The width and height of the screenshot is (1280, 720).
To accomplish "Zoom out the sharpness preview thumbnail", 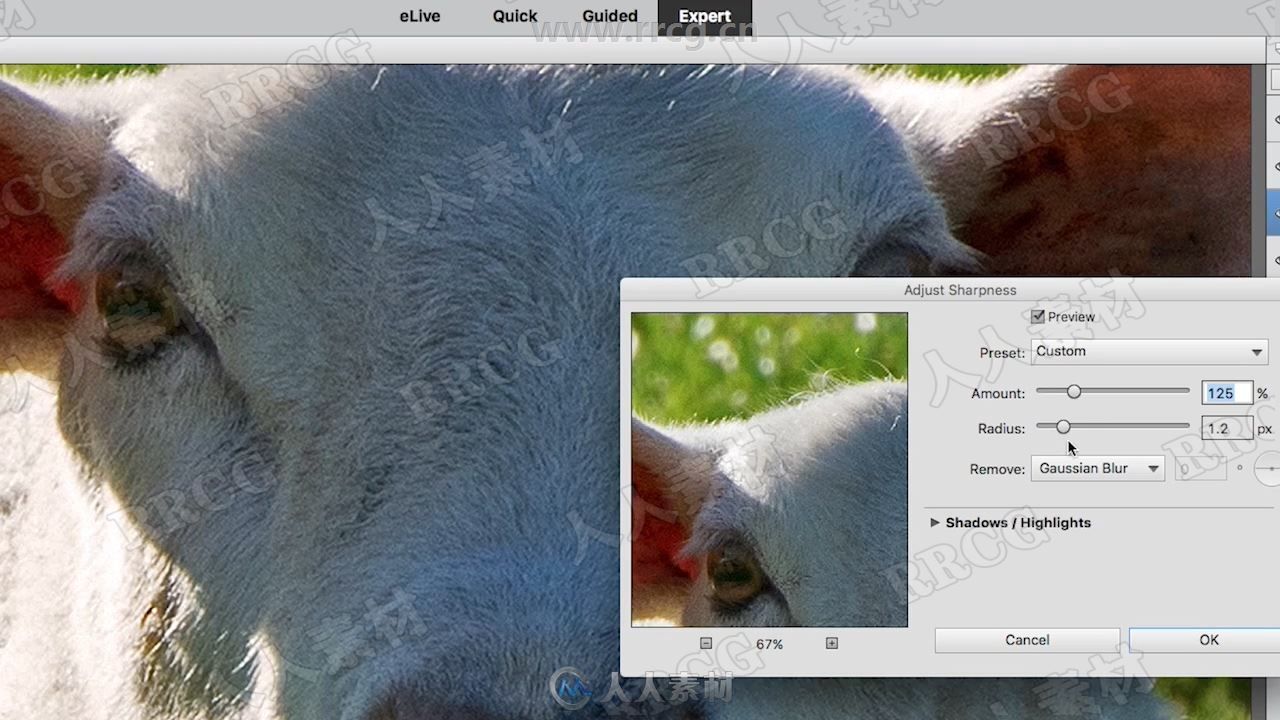I will 706,644.
